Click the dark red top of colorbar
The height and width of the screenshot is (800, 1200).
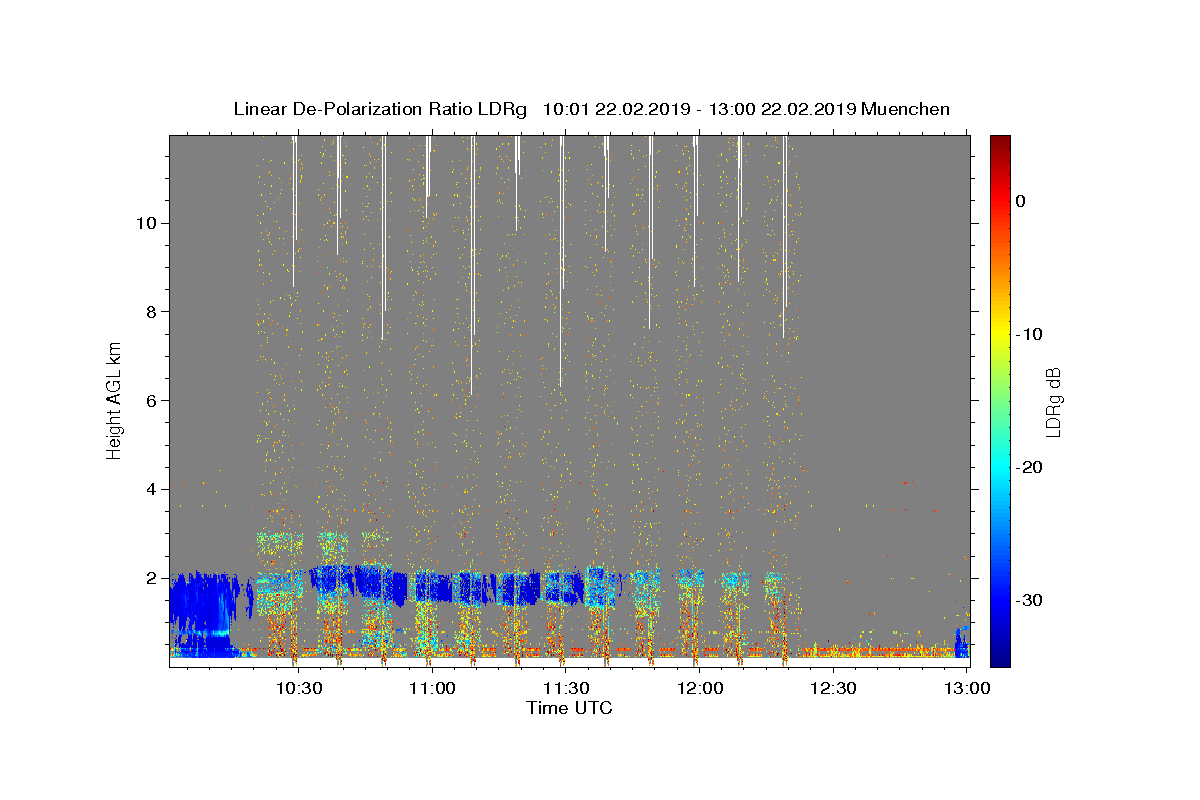tap(1000, 148)
